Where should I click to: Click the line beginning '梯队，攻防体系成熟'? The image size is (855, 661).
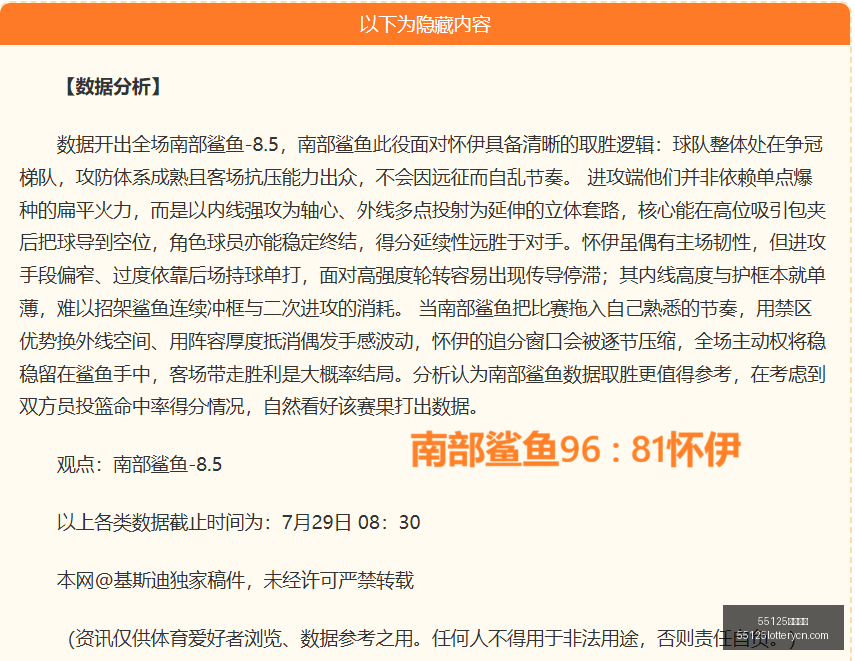click(x=416, y=177)
